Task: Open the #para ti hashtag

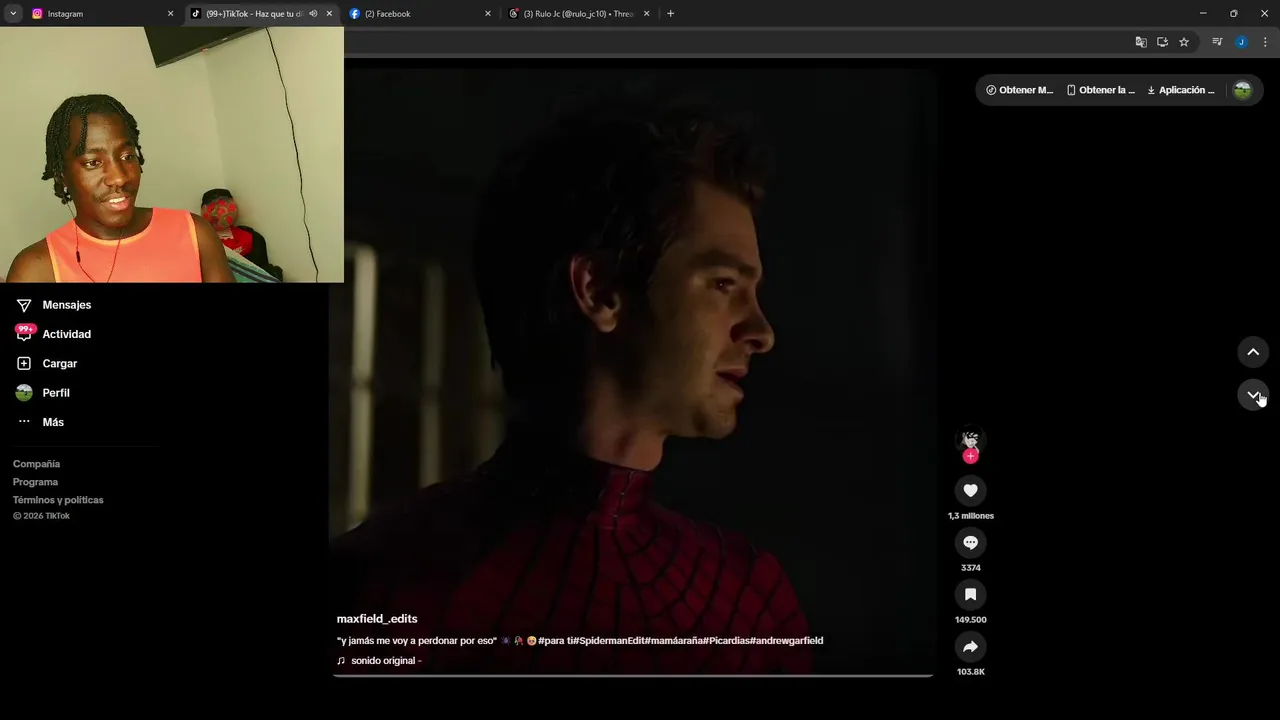Action: click(555, 640)
